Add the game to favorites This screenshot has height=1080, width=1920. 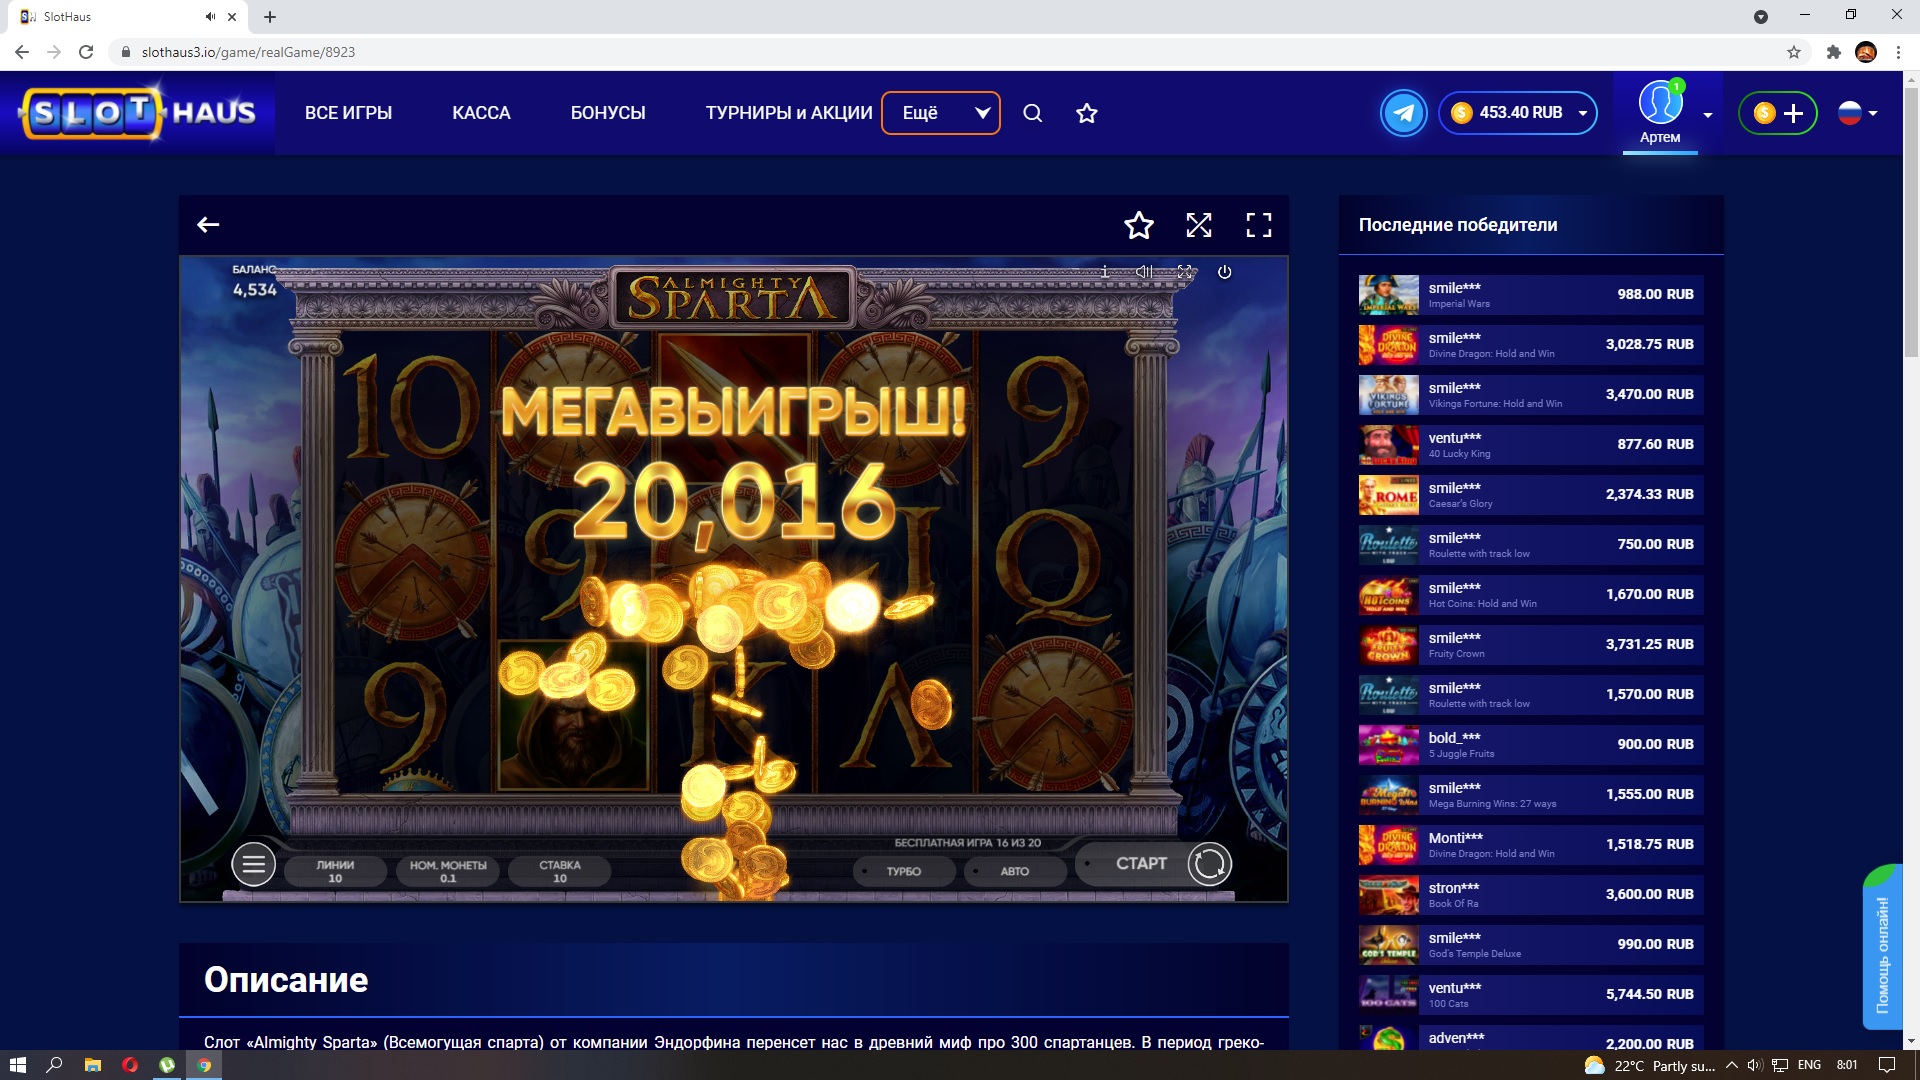(1138, 225)
